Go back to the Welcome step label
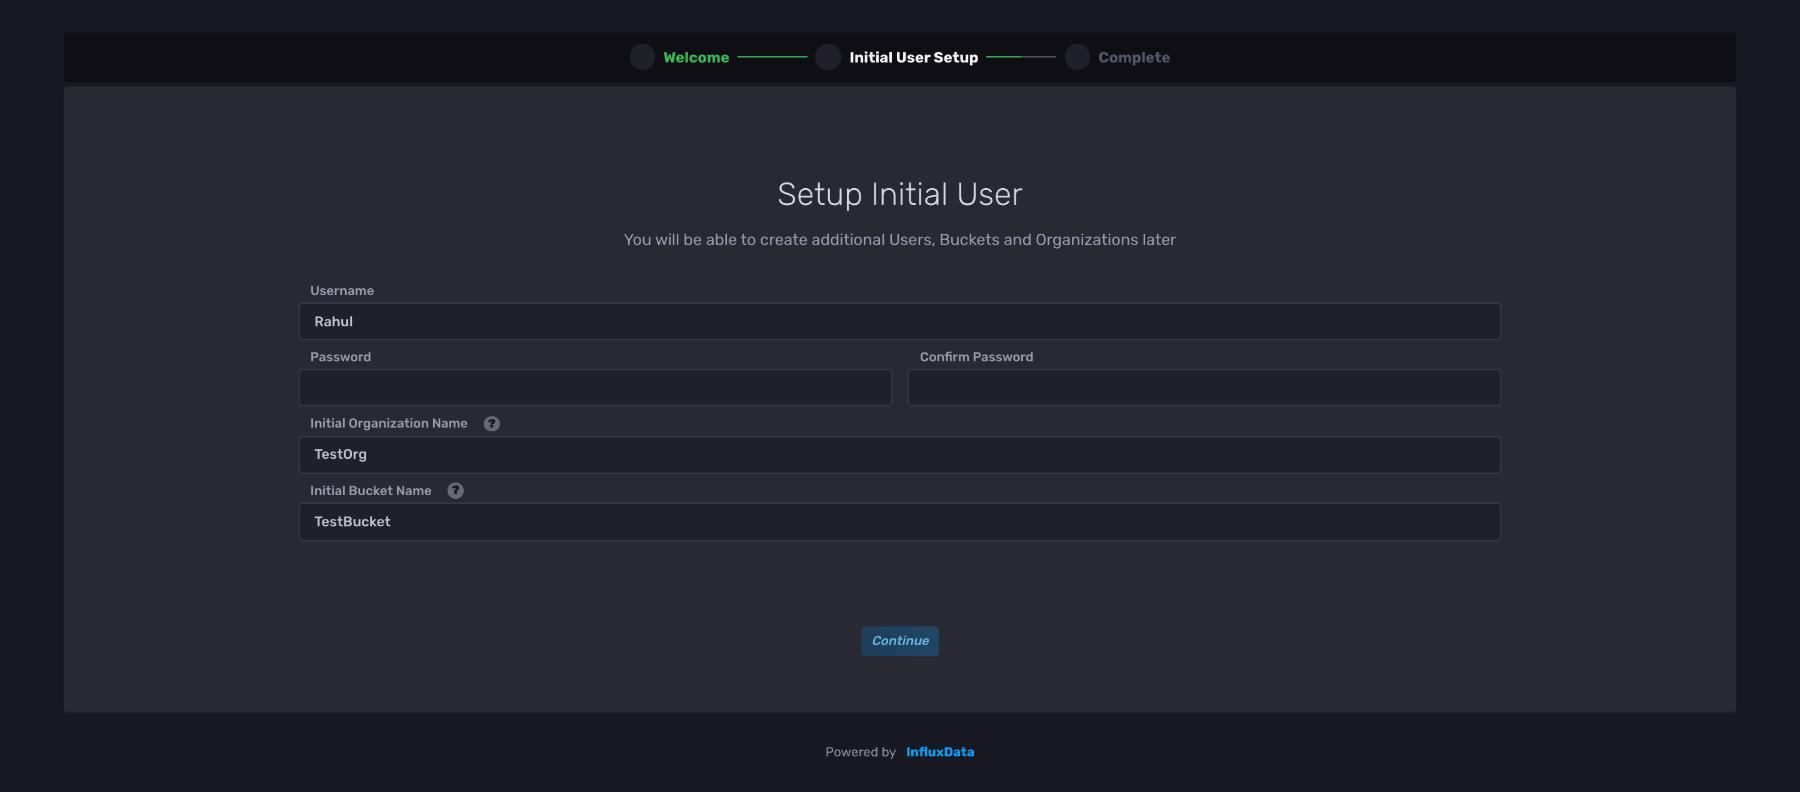 click(x=696, y=58)
